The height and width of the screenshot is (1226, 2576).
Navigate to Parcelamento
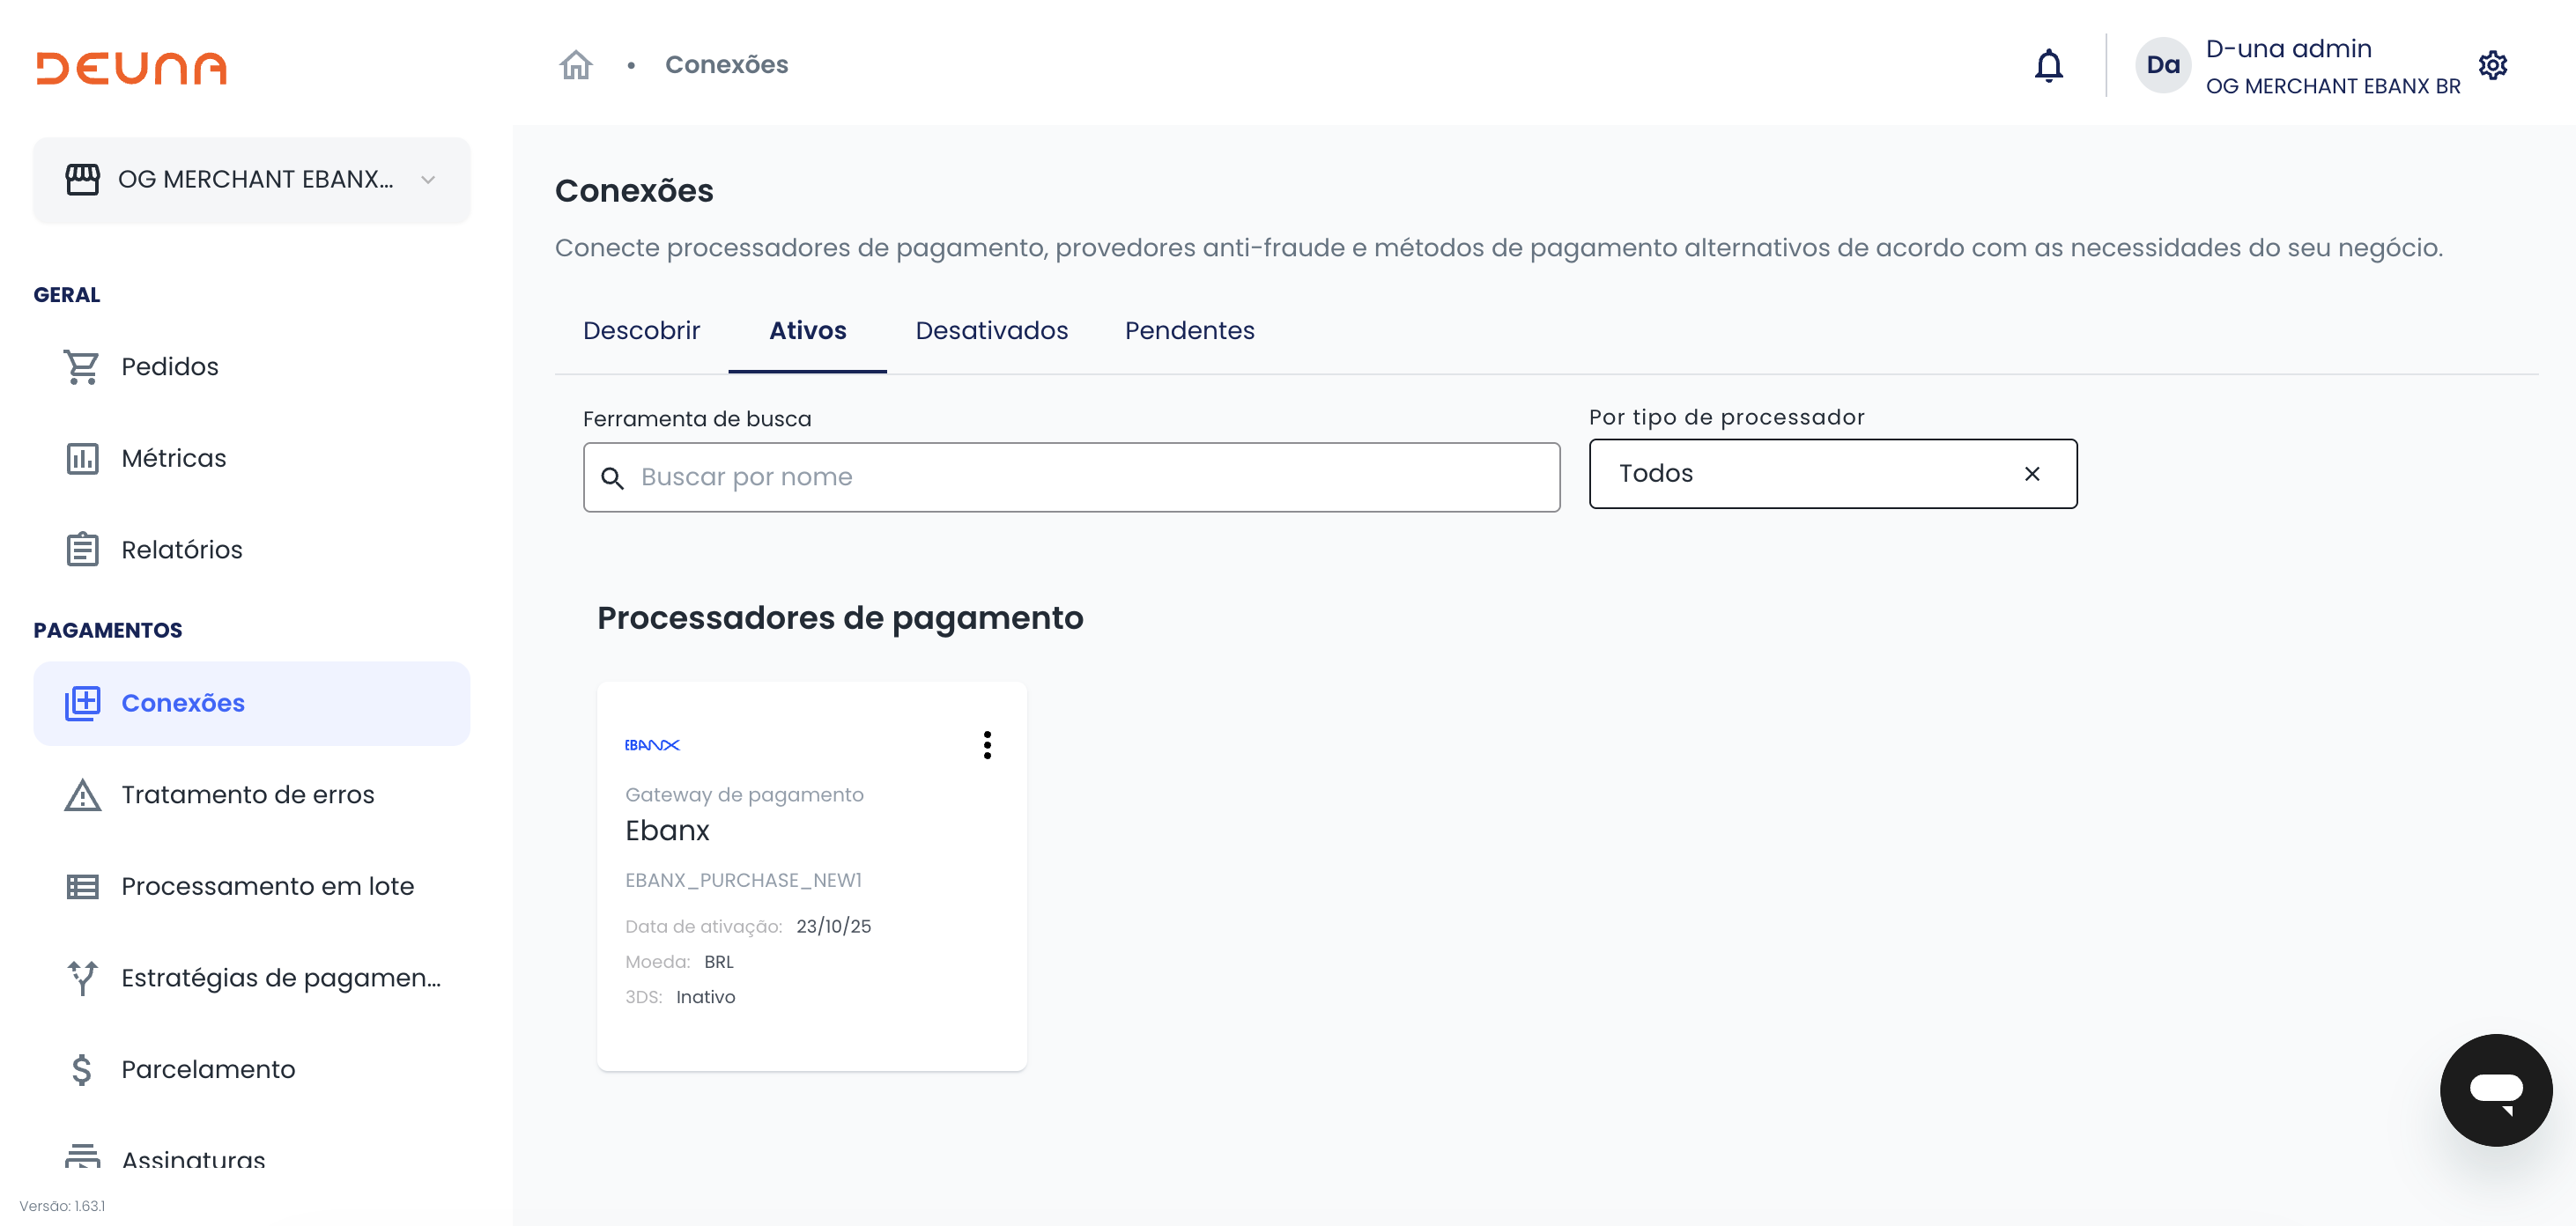(208, 1070)
